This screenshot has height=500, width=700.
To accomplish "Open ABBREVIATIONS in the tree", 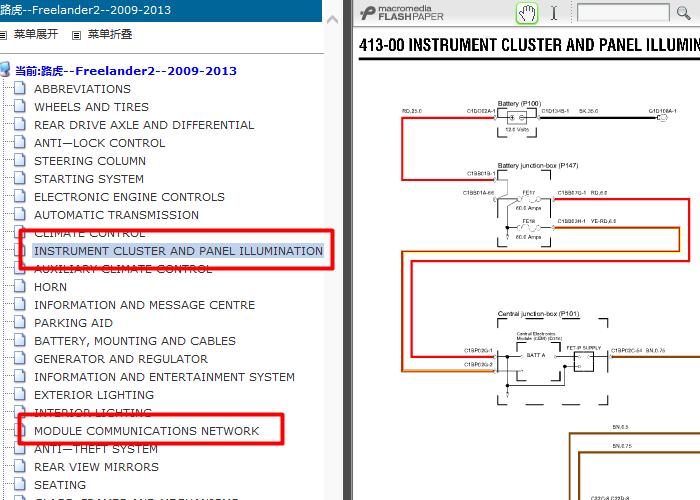I will (83, 89).
